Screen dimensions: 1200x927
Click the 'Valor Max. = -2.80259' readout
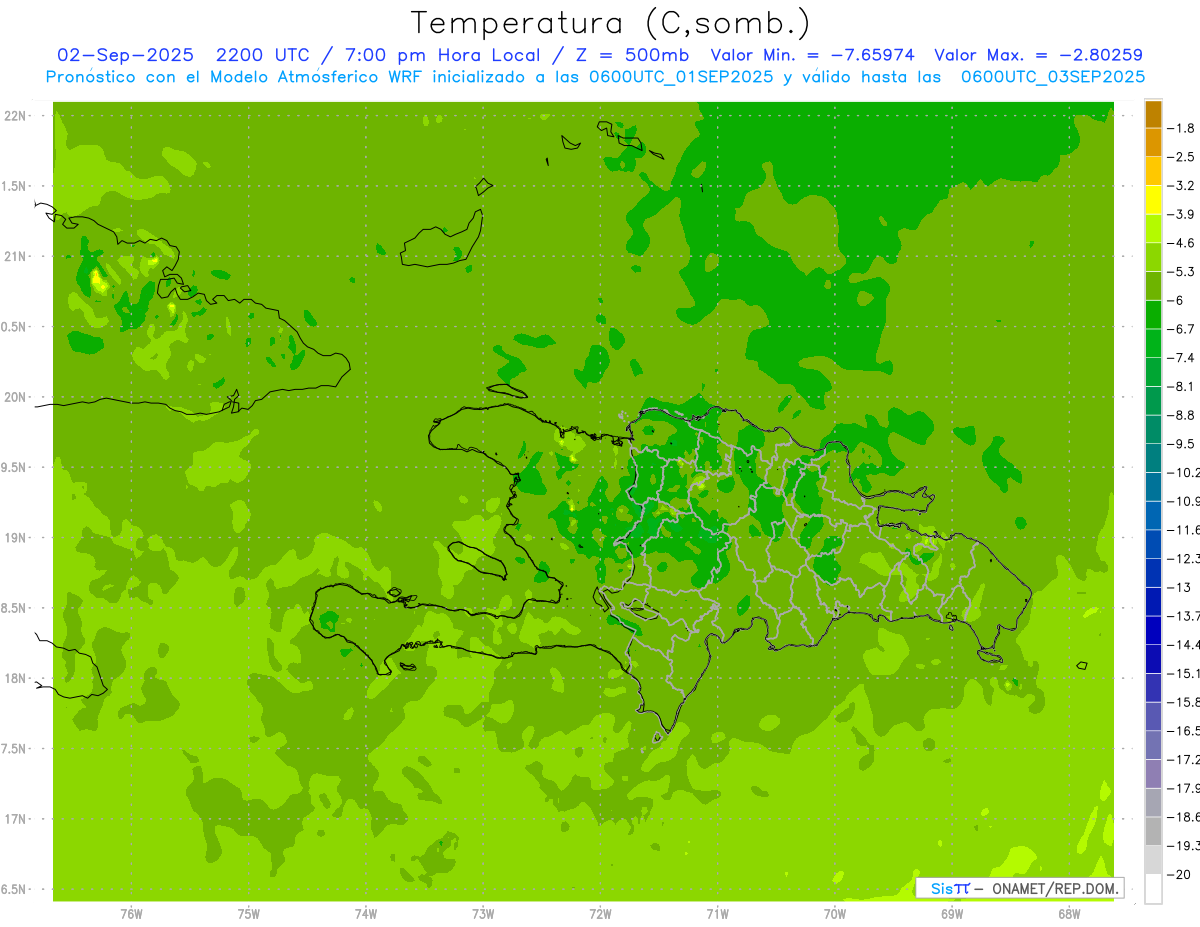coord(1038,55)
